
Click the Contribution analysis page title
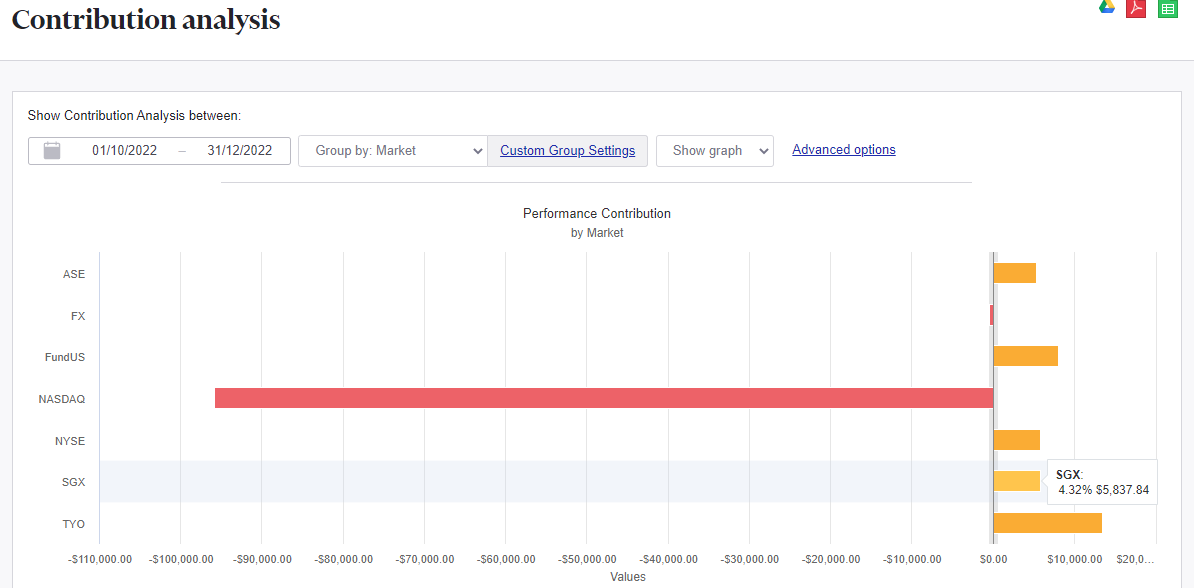click(x=144, y=19)
